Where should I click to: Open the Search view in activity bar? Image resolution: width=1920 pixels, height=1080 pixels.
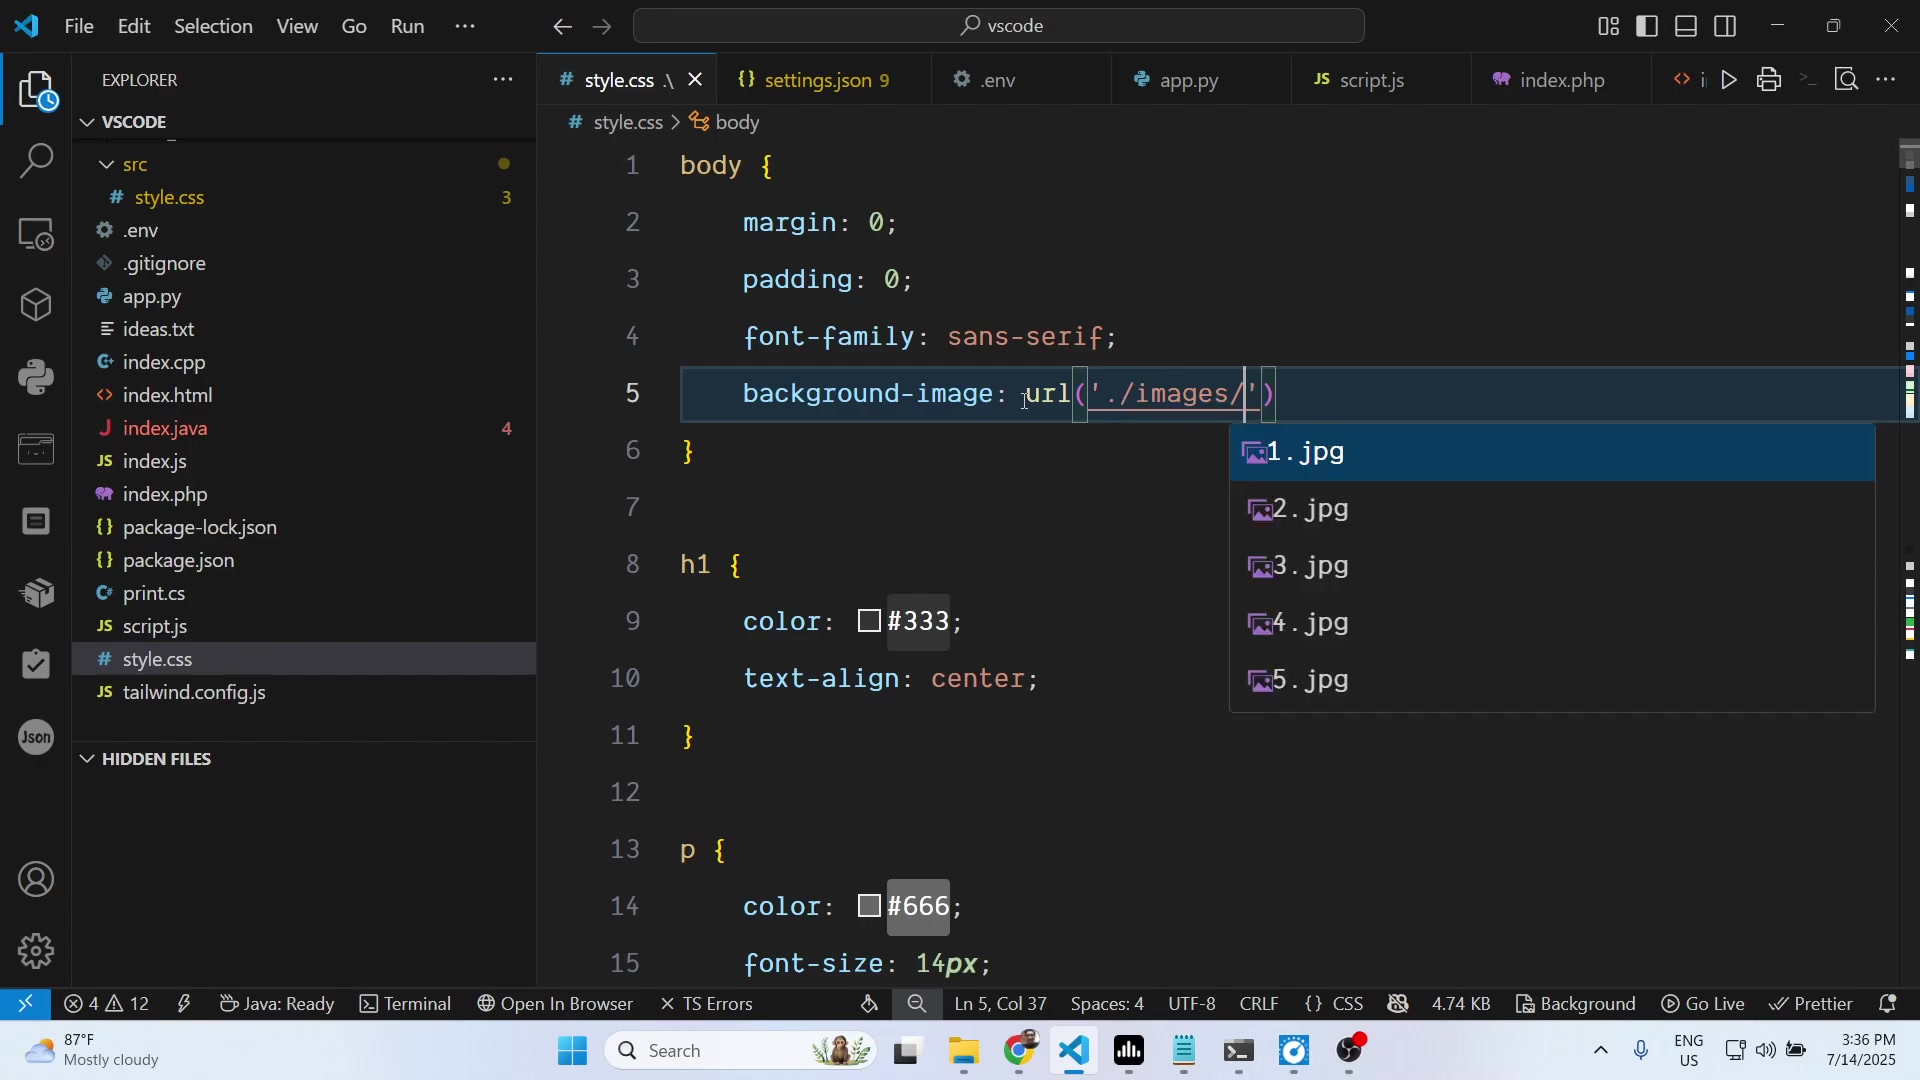tap(36, 161)
